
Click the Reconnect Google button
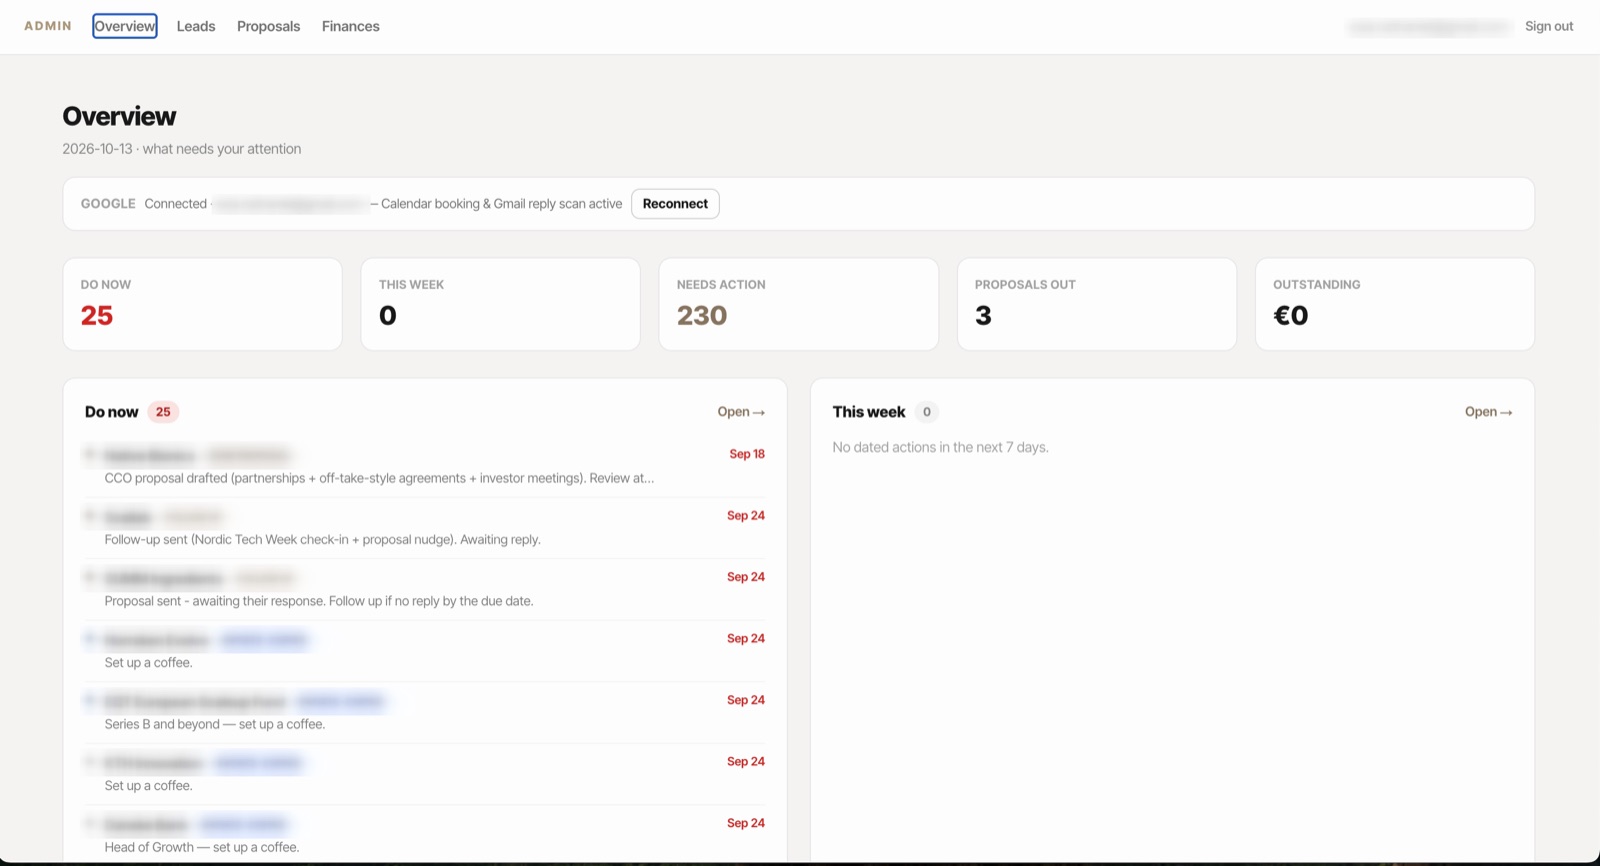pos(675,204)
